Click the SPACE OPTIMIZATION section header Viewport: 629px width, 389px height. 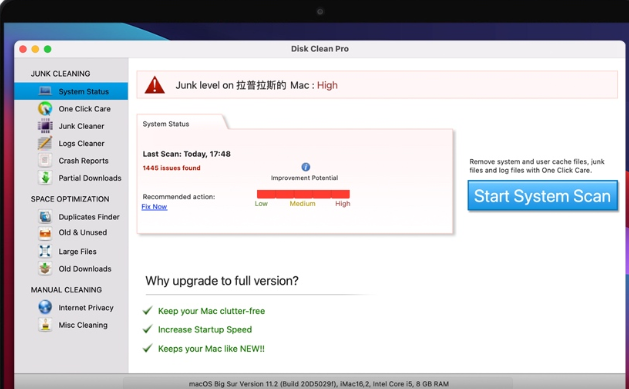(70, 199)
